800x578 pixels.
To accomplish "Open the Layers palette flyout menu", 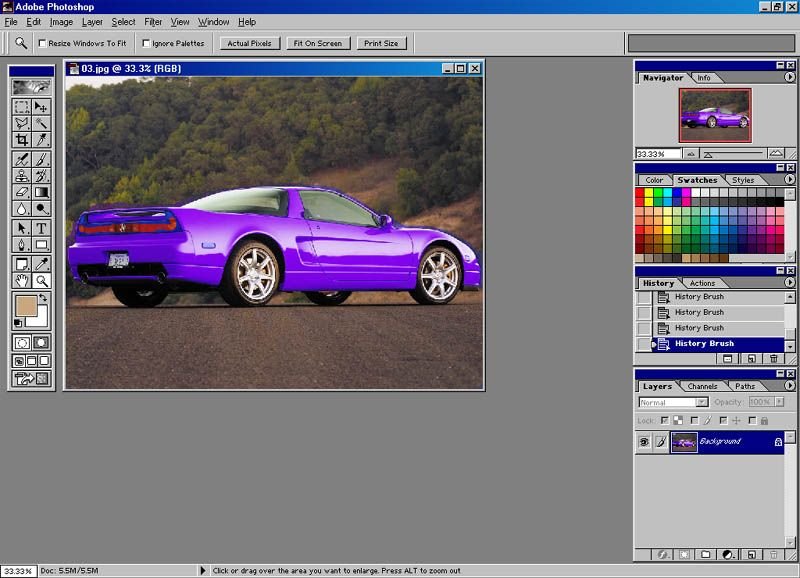I will (791, 386).
